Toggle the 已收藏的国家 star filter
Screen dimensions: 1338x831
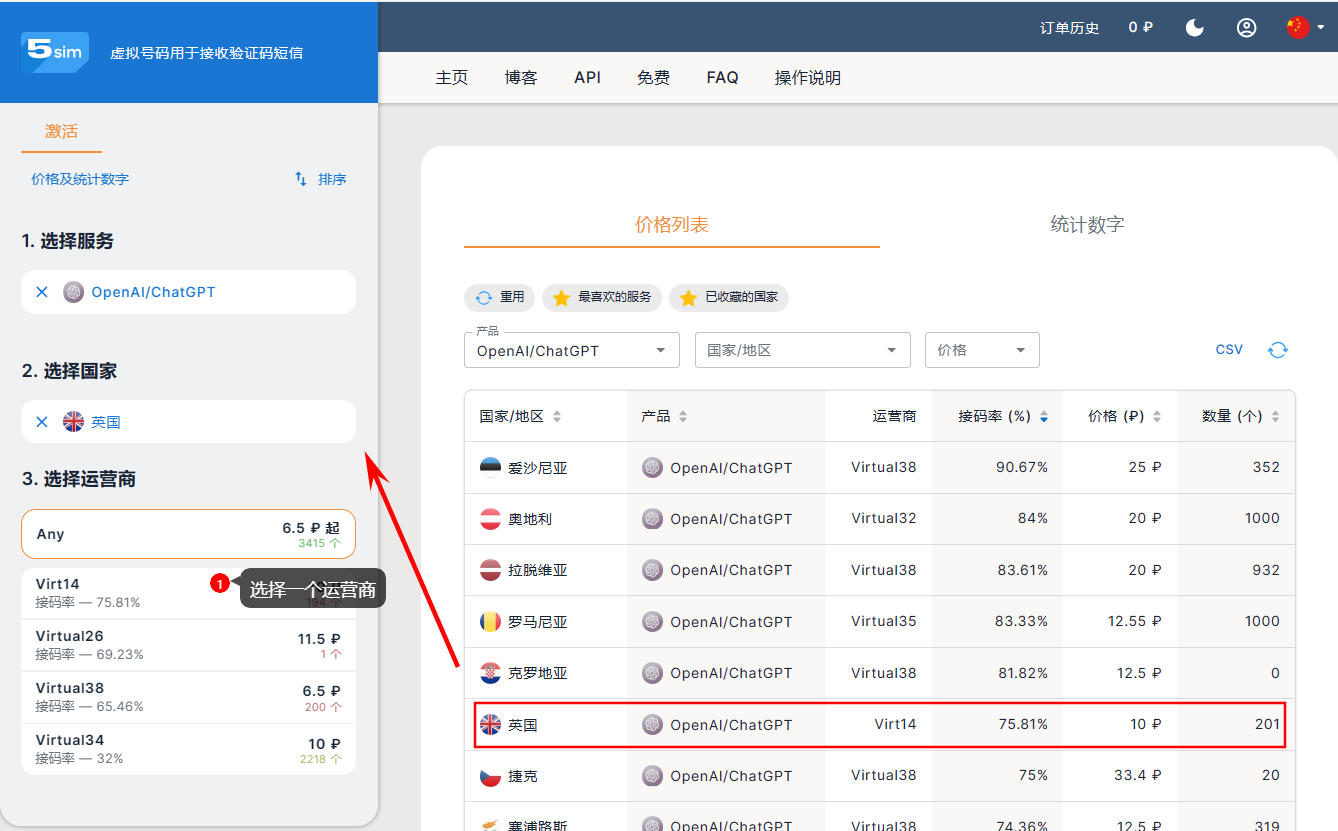pyautogui.click(x=729, y=298)
